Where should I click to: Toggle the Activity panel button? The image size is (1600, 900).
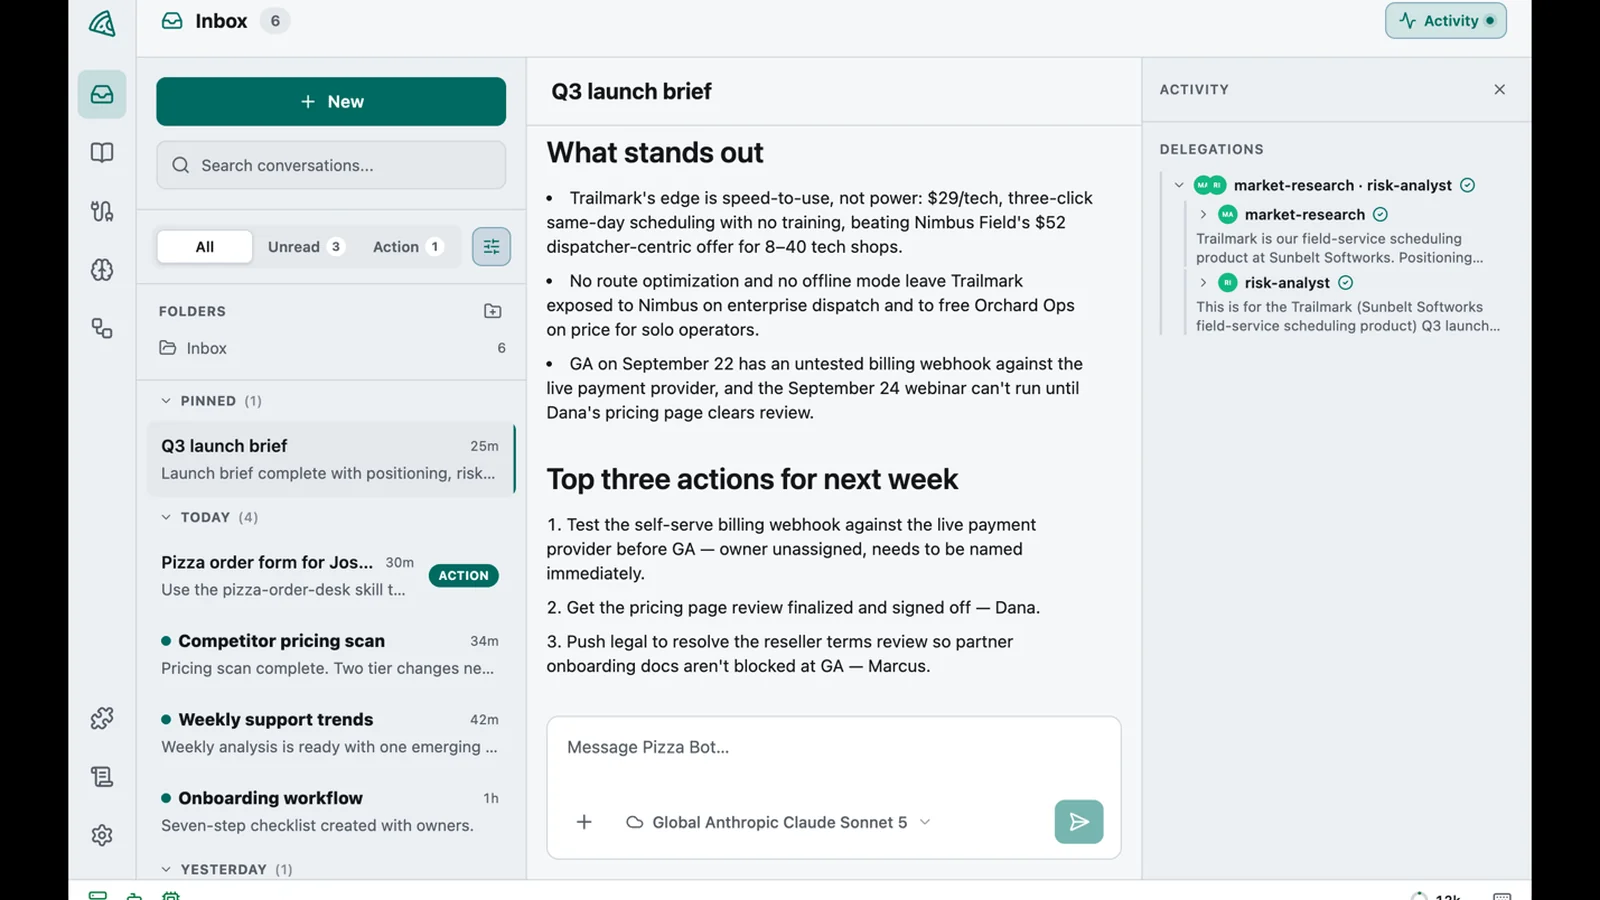tap(1446, 20)
